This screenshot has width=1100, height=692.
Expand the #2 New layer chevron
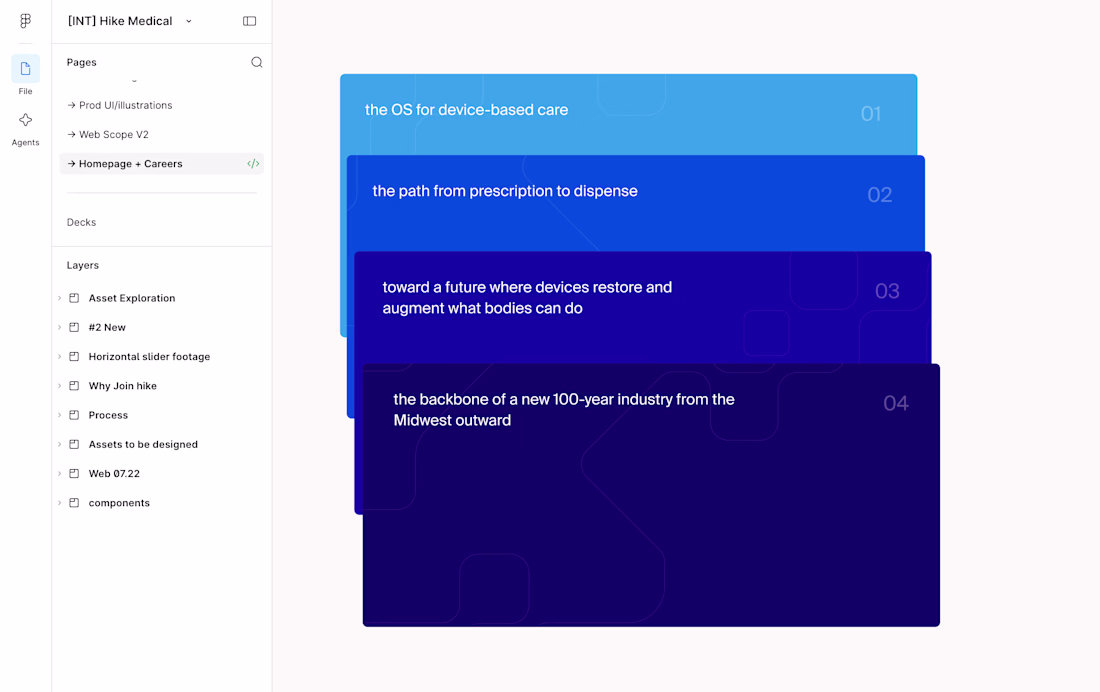(60, 328)
